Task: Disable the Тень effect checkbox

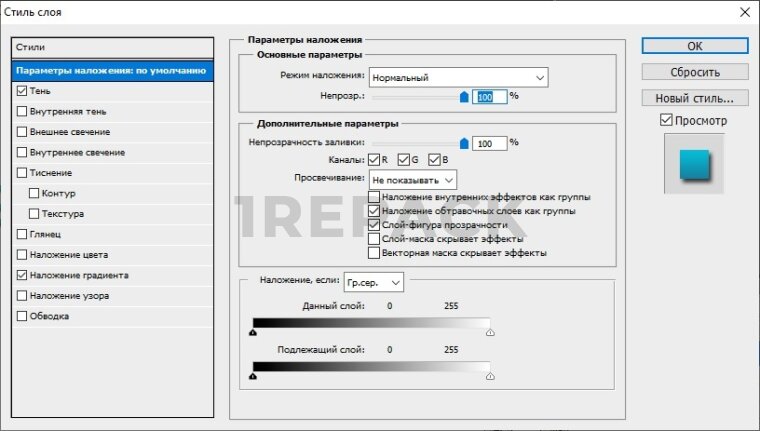Action: 22,90
